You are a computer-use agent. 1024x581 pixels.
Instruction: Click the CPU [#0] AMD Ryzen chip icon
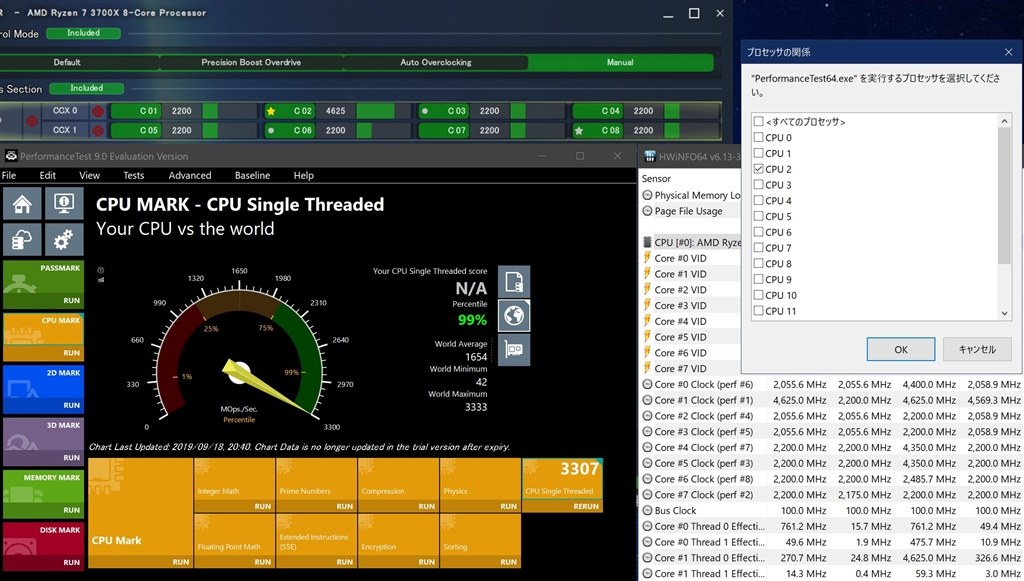pyautogui.click(x=647, y=242)
